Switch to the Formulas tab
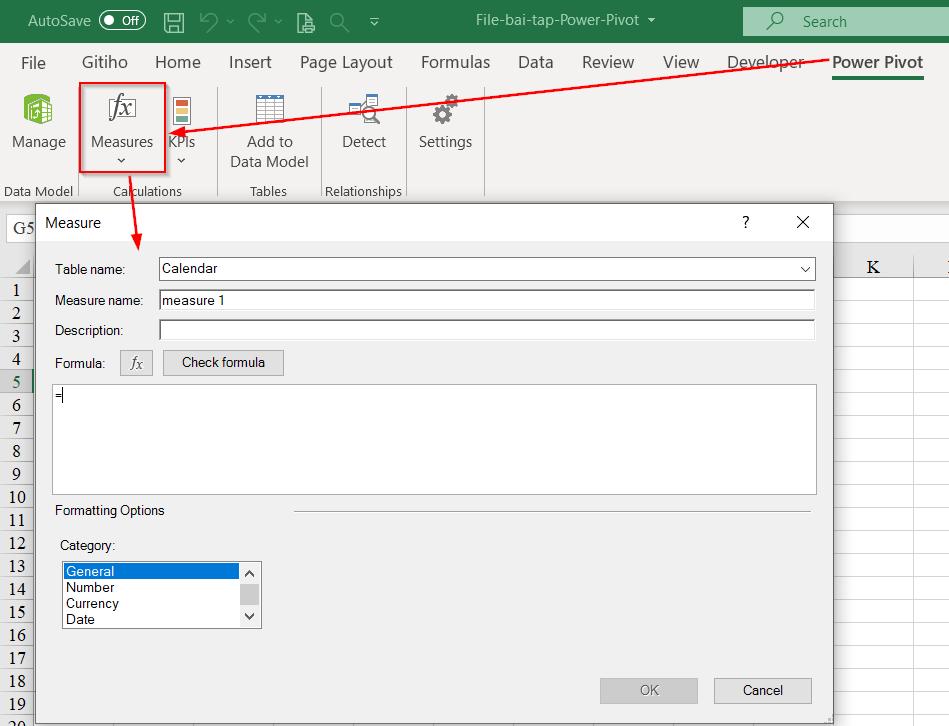 [x=455, y=62]
